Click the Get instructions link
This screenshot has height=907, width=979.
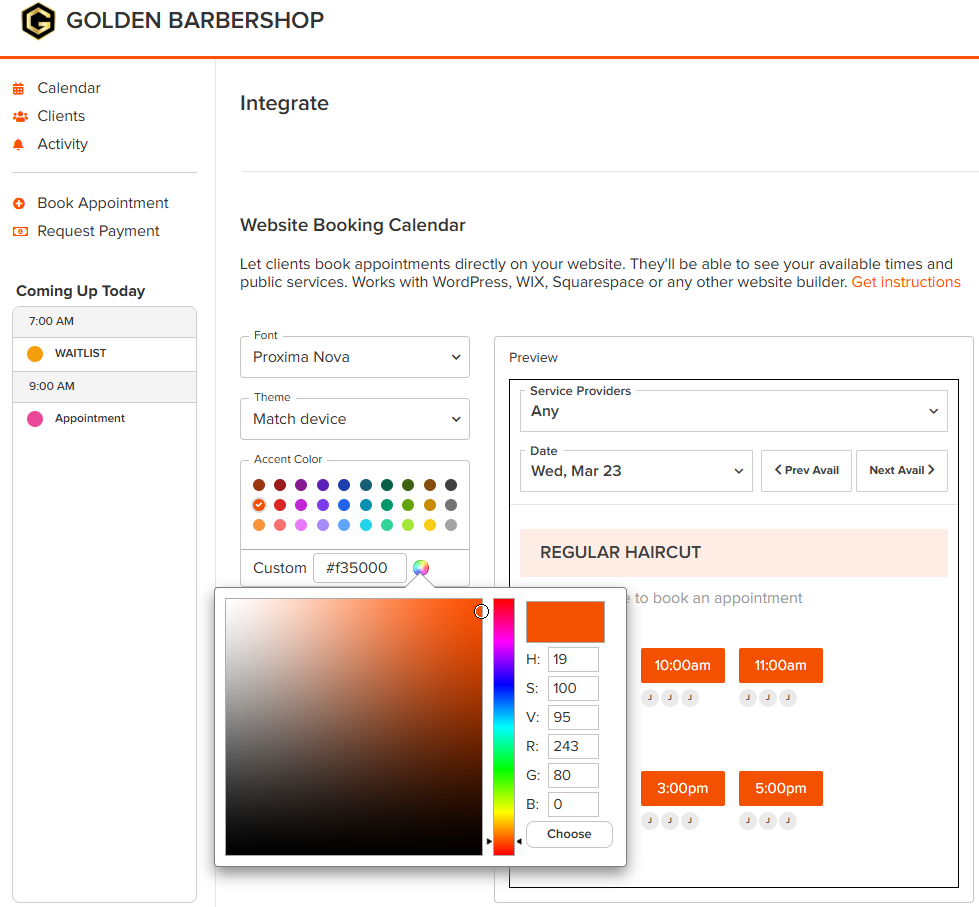tap(906, 282)
